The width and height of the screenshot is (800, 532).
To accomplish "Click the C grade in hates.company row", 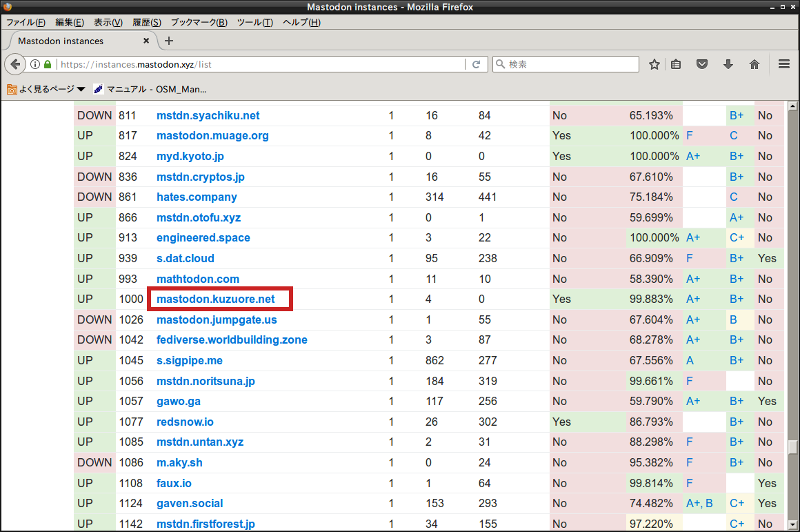I will click(x=733, y=197).
